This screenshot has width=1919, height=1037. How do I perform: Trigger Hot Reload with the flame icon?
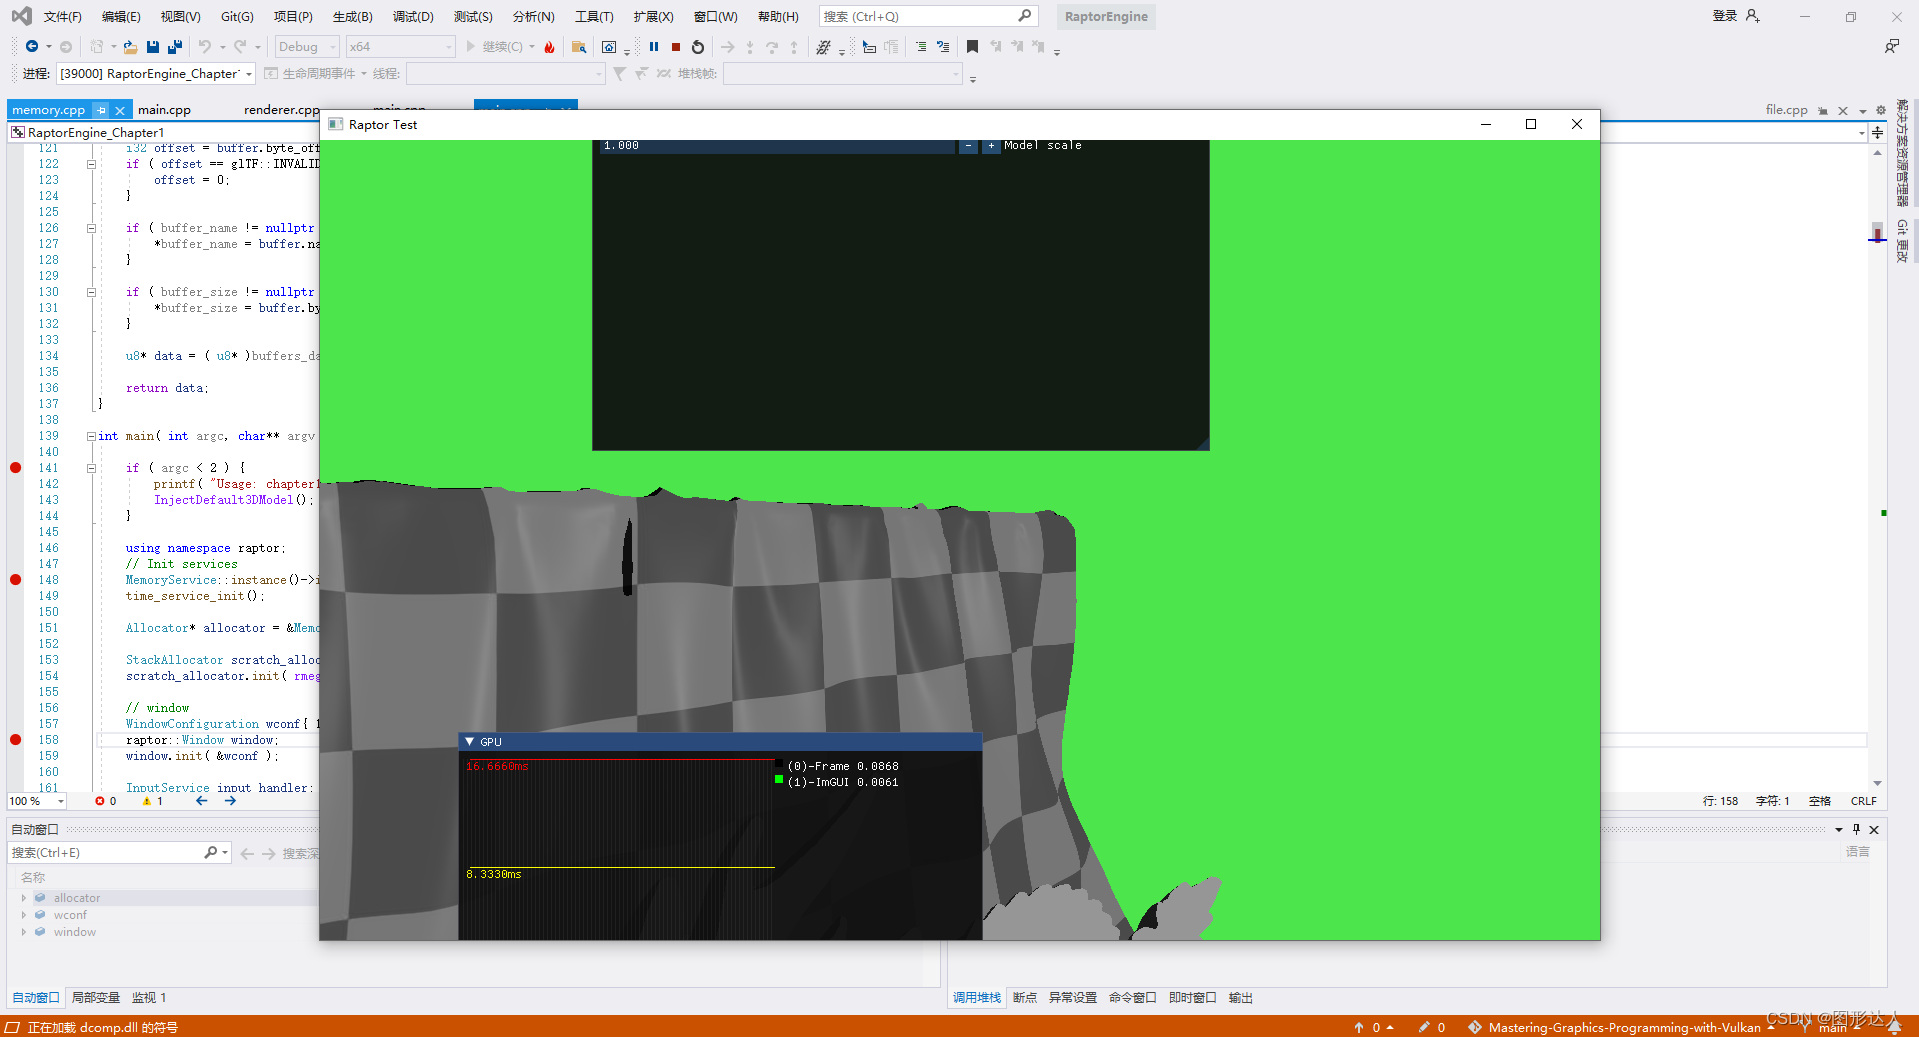(x=549, y=46)
